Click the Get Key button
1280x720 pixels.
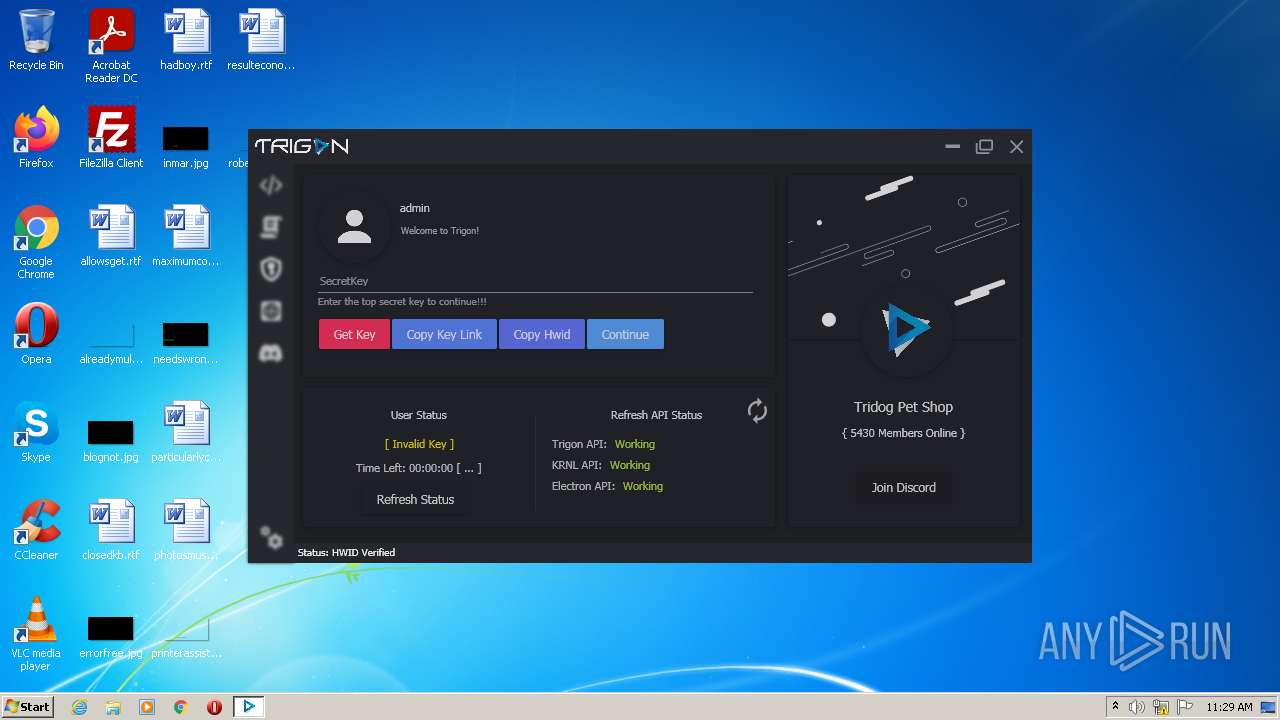(x=354, y=334)
